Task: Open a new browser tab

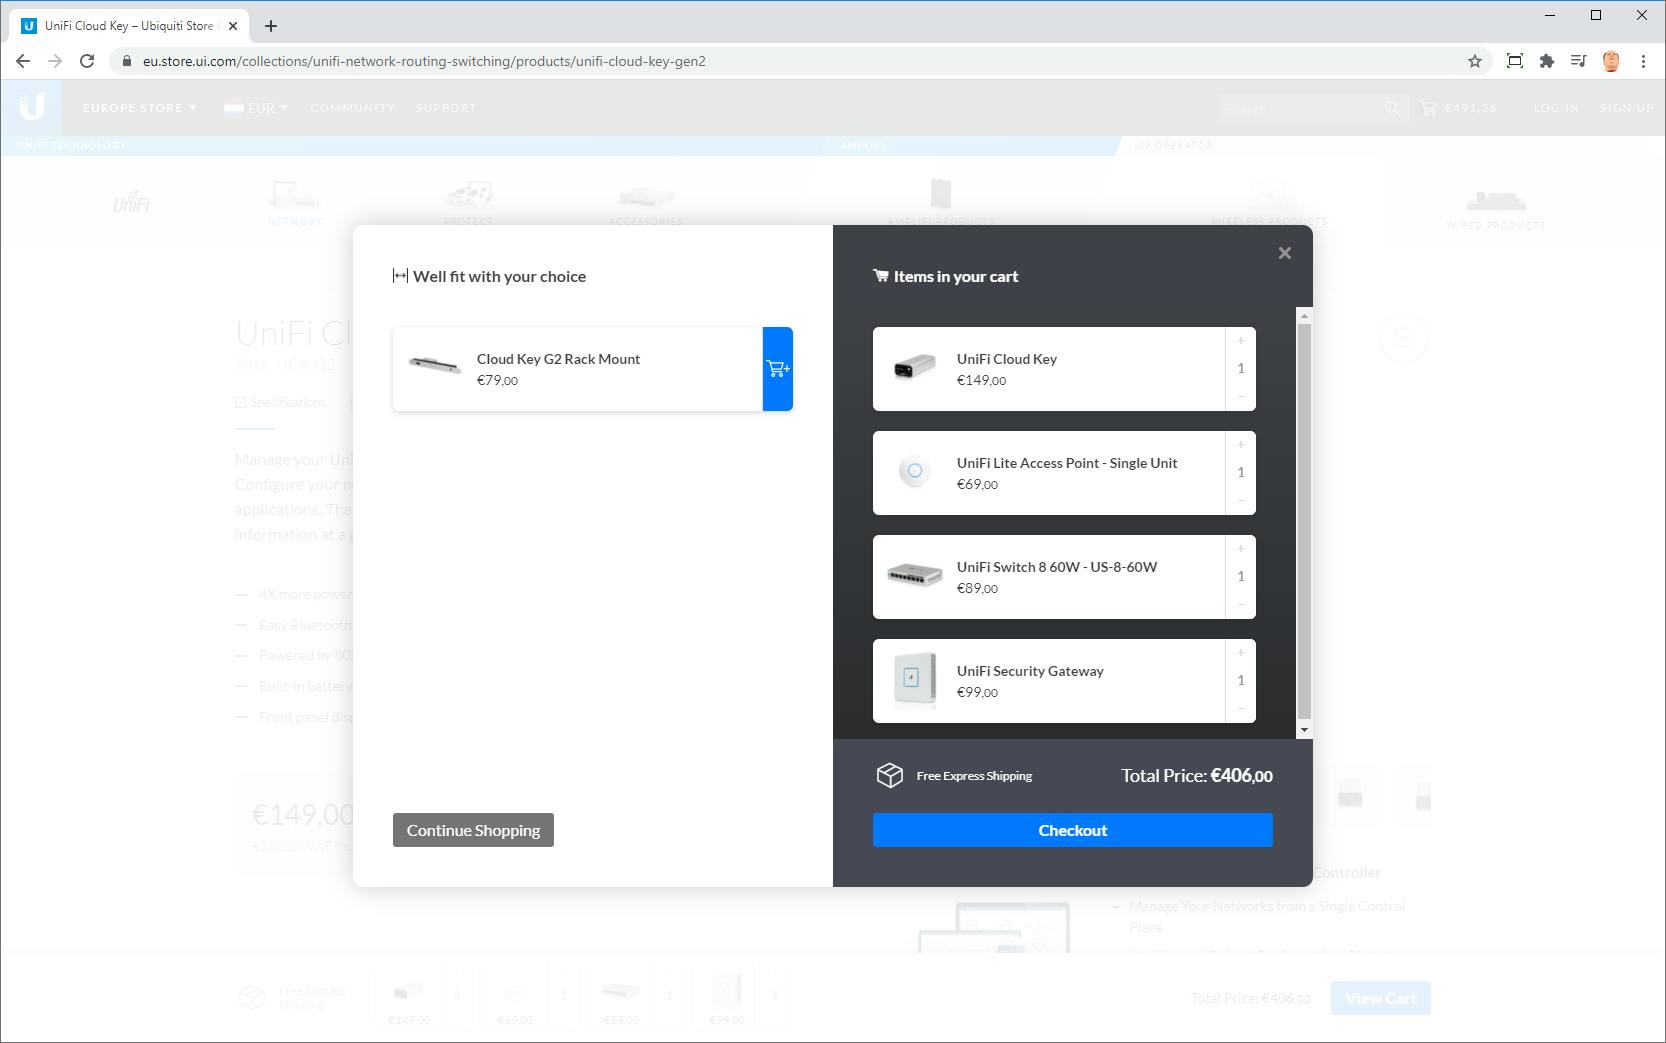Action: (x=271, y=26)
